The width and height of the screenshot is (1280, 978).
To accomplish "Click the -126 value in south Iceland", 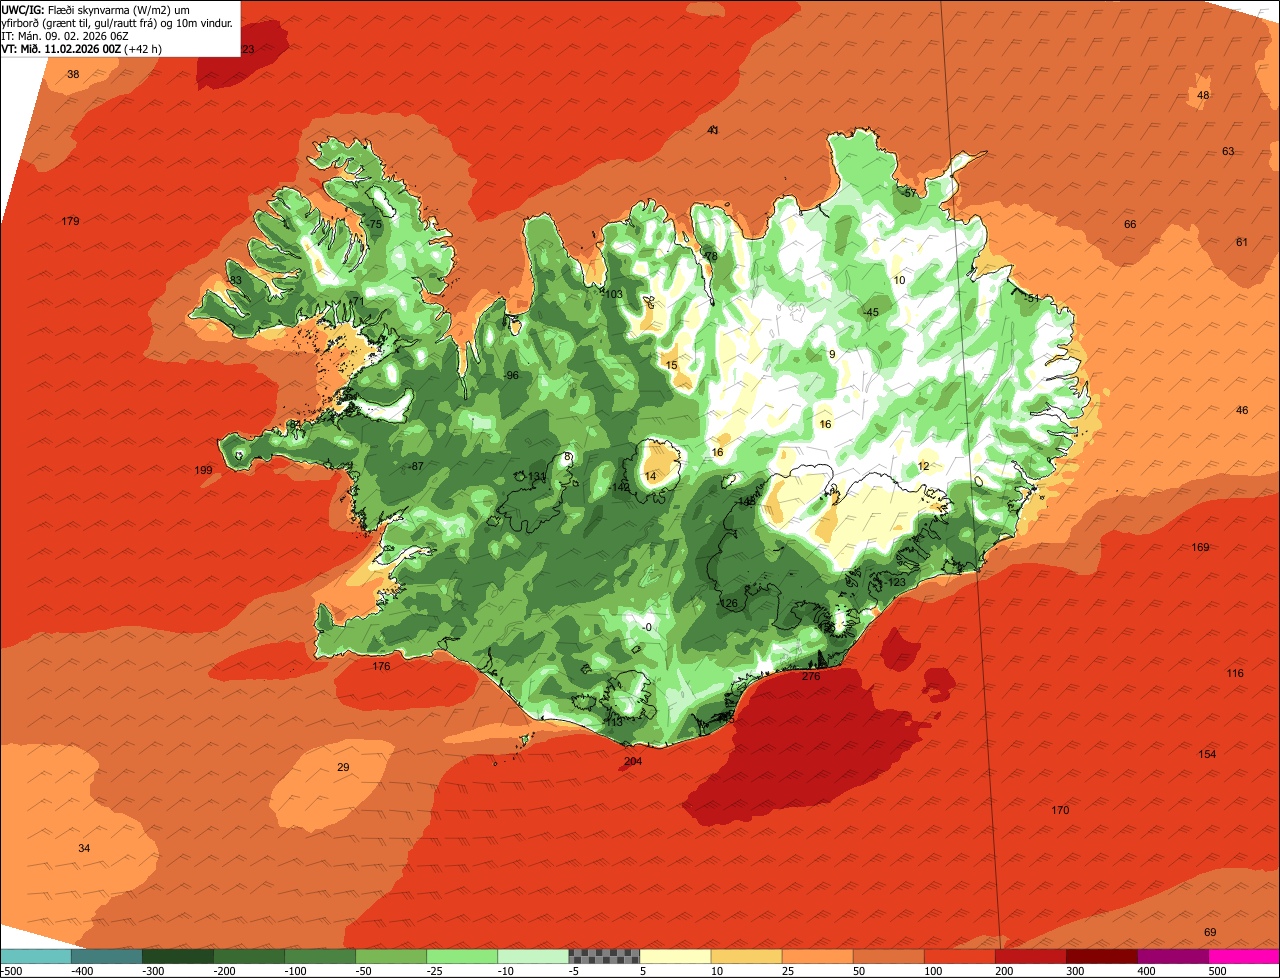I will [727, 604].
